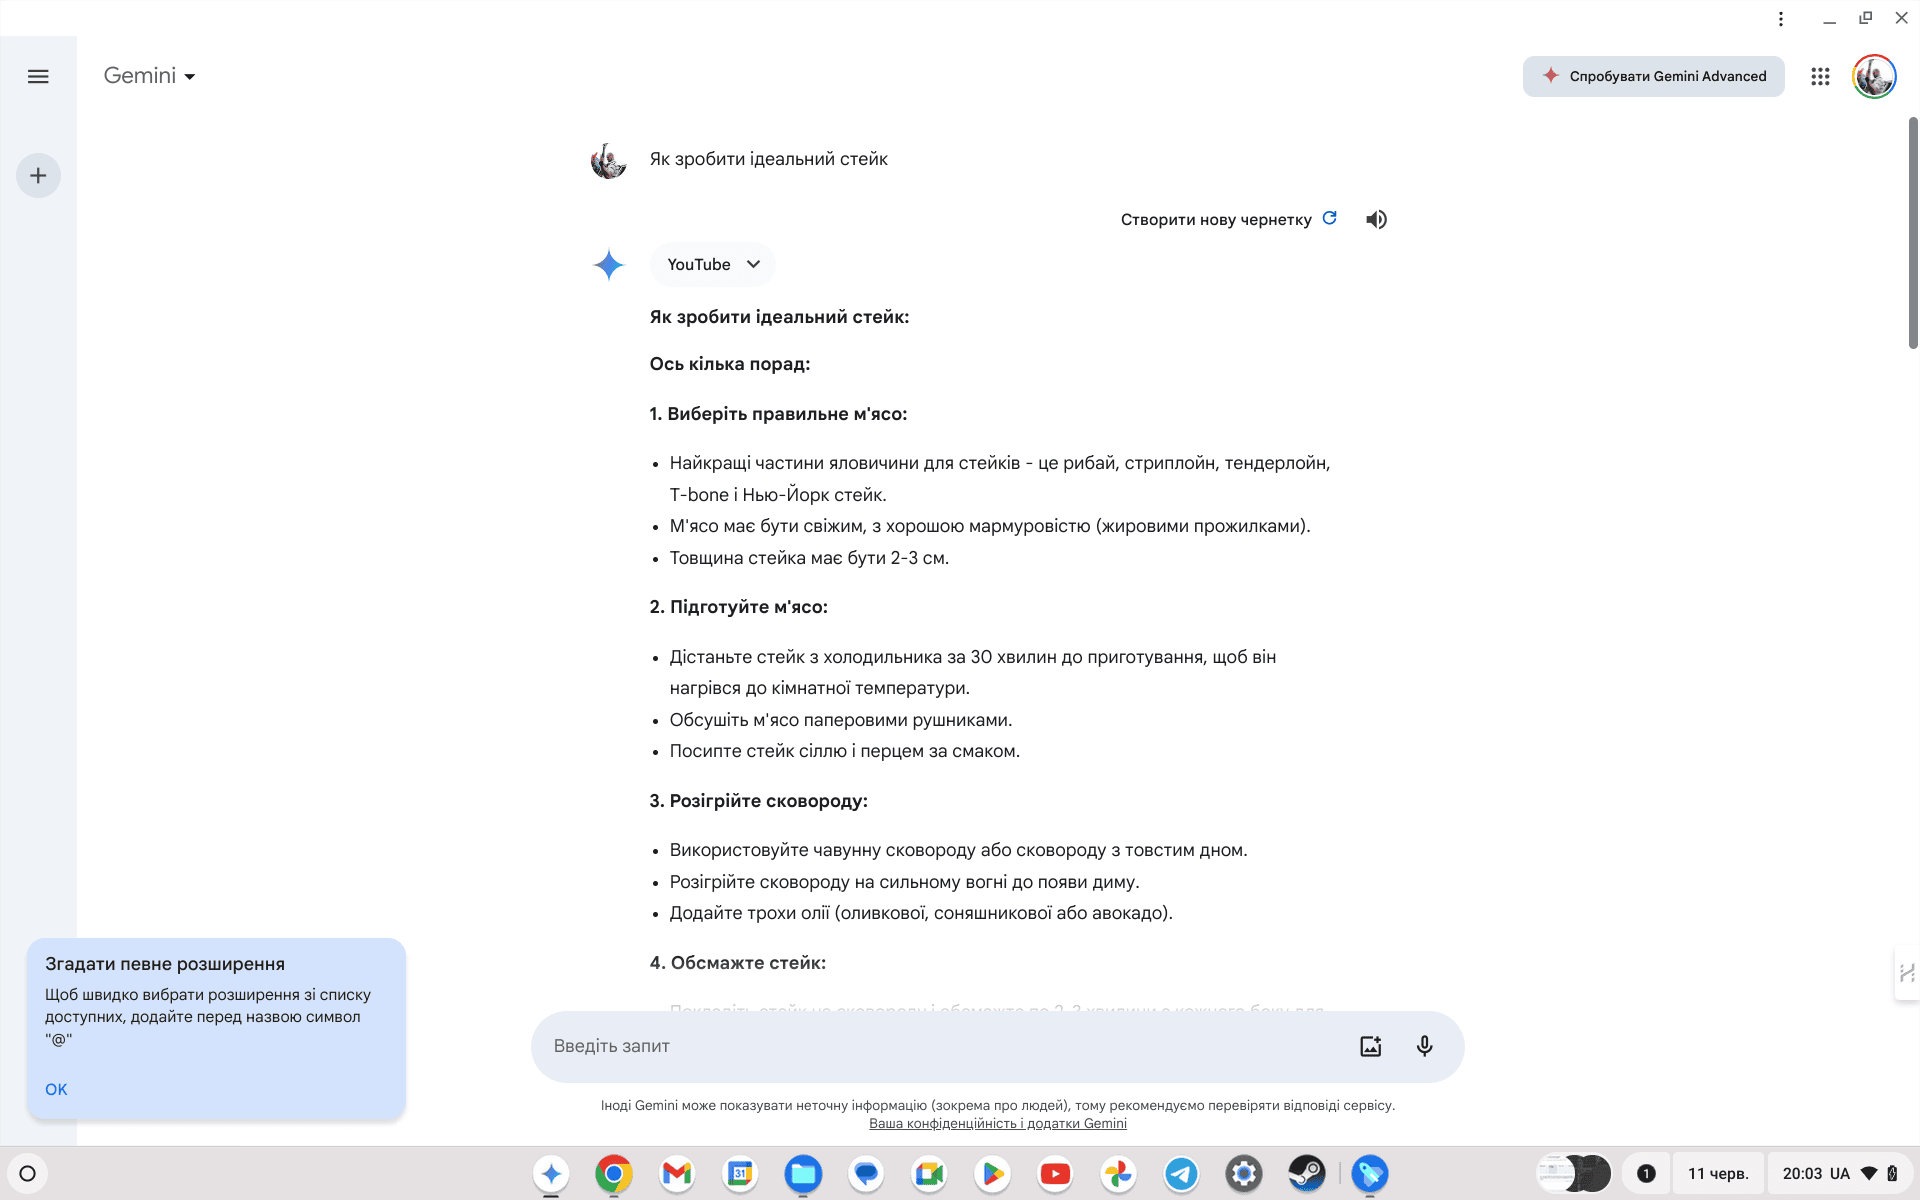Click the refresh/regenerate draft icon
This screenshot has width=1920, height=1200.
tap(1330, 218)
